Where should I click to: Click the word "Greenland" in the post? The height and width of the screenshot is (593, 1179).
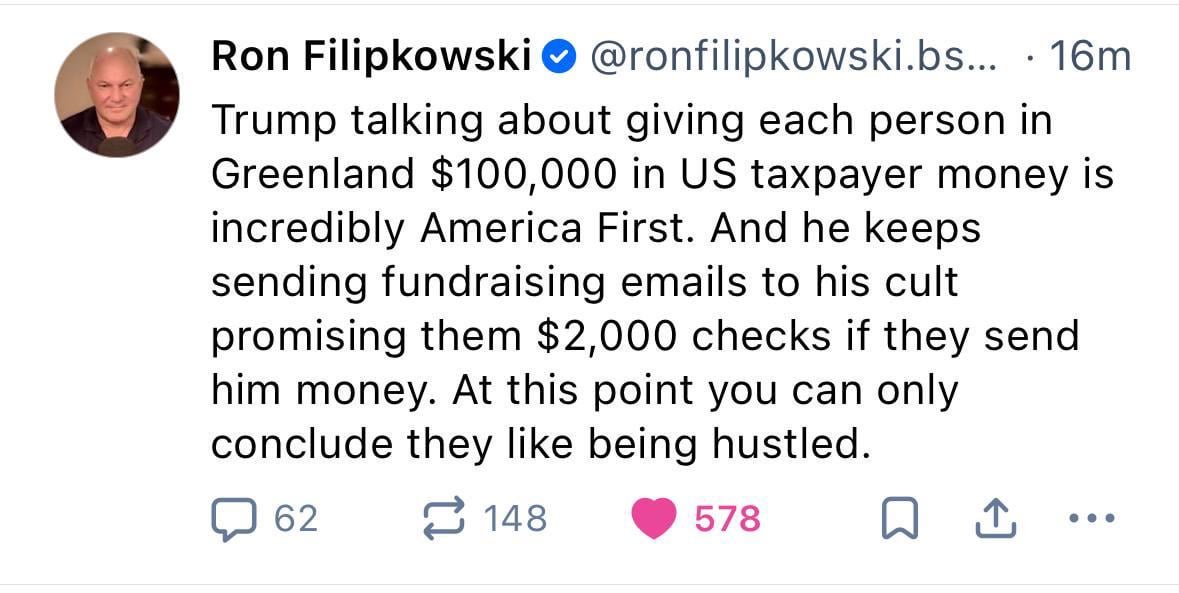[x=313, y=175]
